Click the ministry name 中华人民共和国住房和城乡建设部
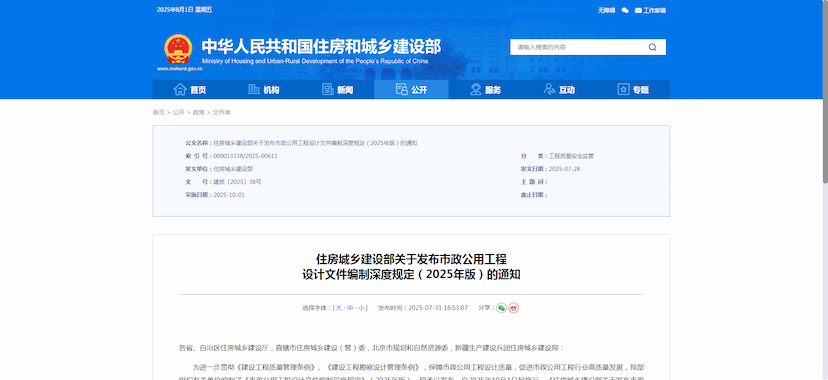The width and height of the screenshot is (828, 380). click(x=321, y=46)
